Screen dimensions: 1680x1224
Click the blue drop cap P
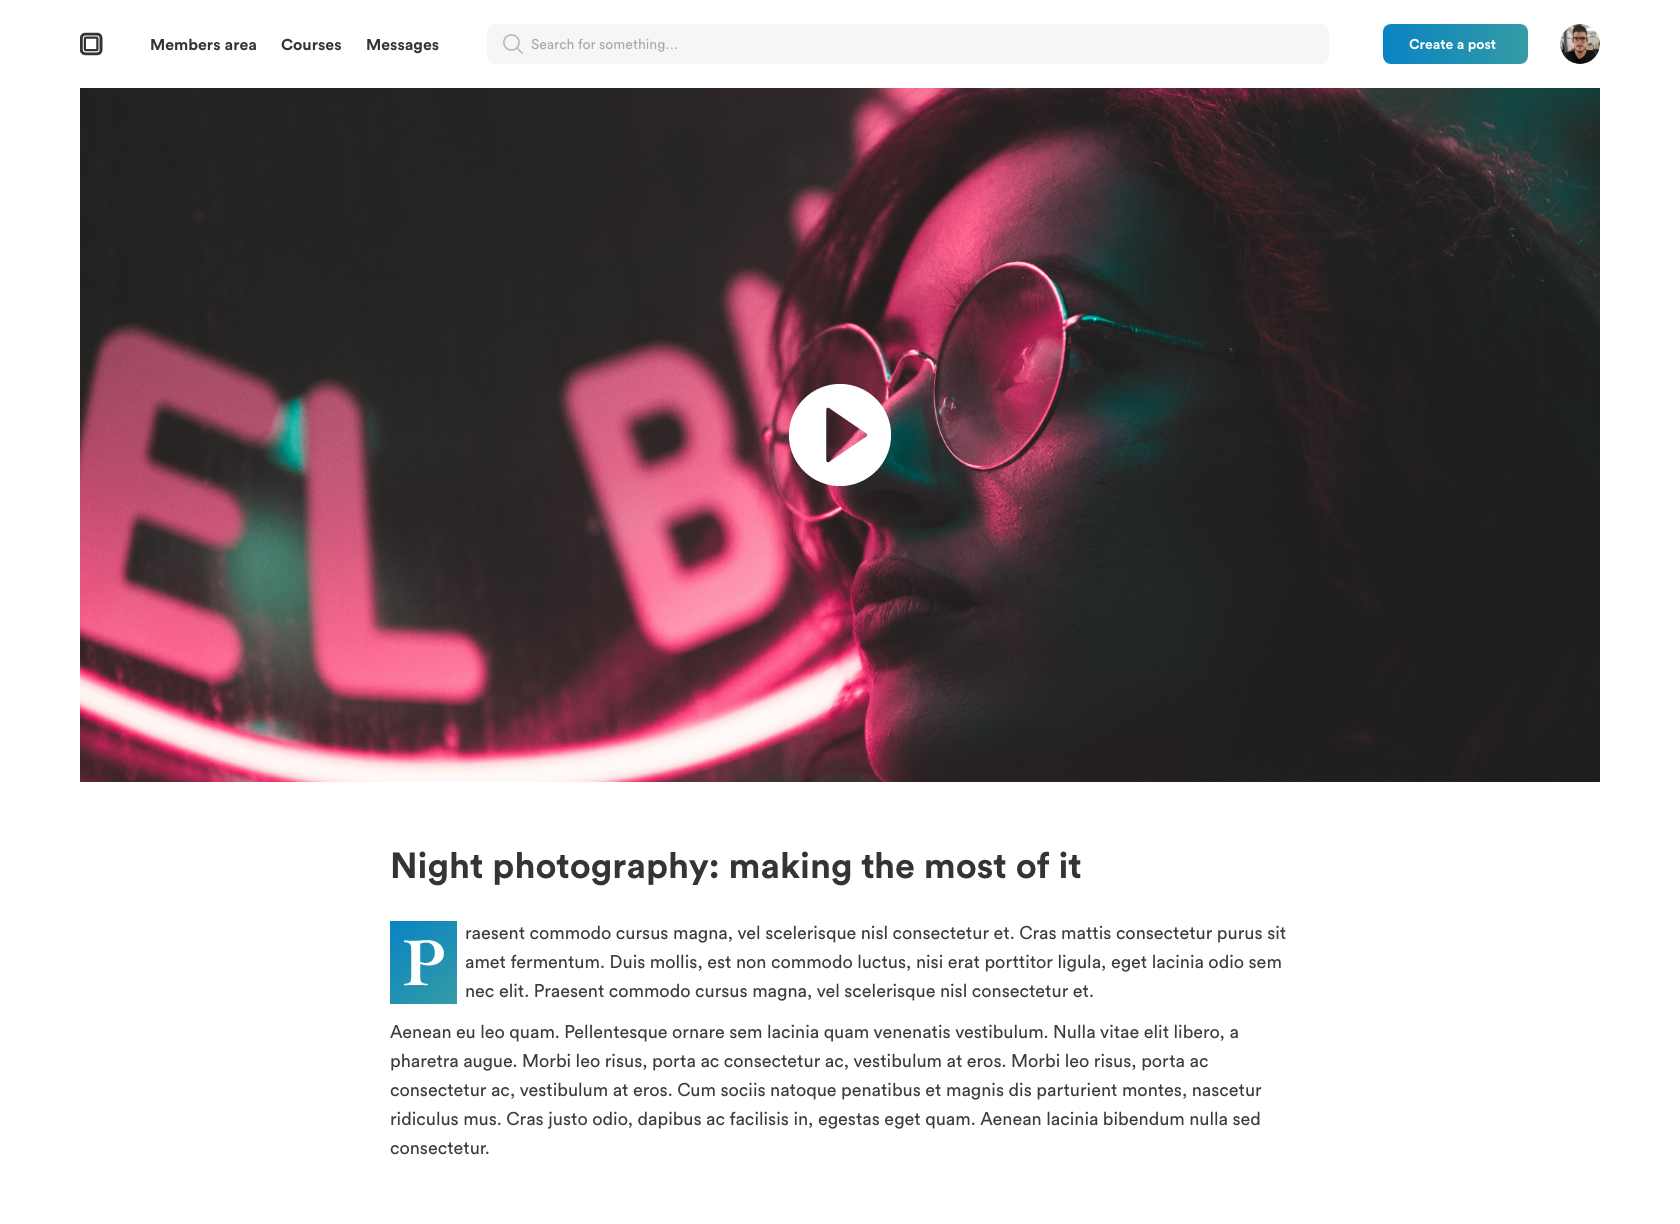click(423, 962)
